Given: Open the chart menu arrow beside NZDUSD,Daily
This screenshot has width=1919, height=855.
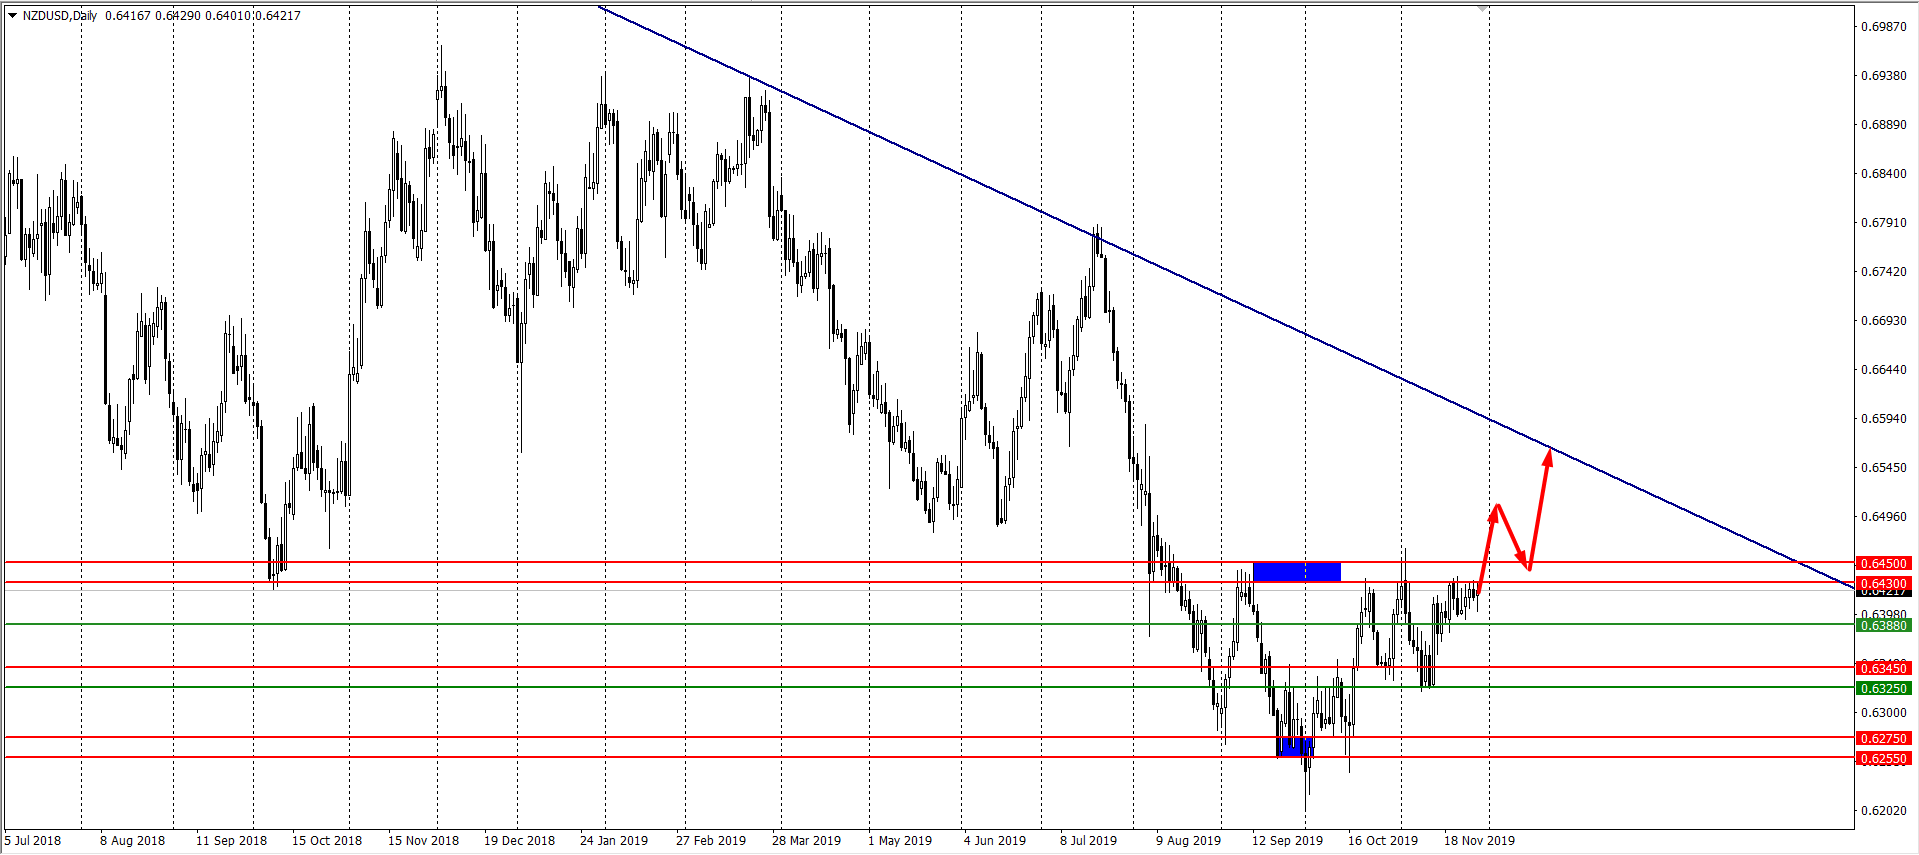Looking at the screenshot, I should (12, 16).
